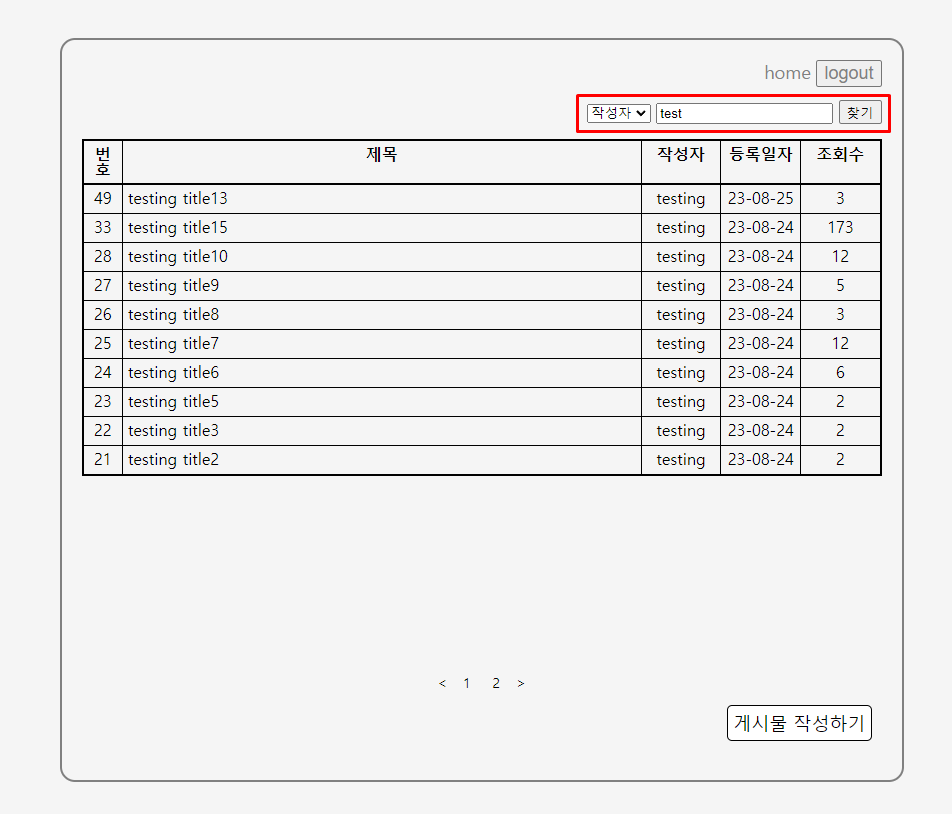Open post testing title5

(x=173, y=402)
